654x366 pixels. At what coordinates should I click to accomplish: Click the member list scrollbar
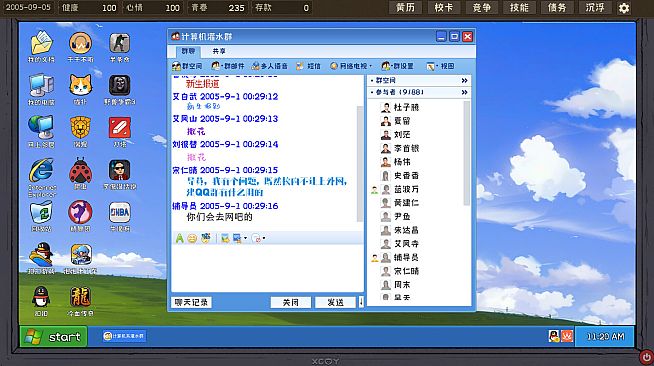tap(466, 153)
